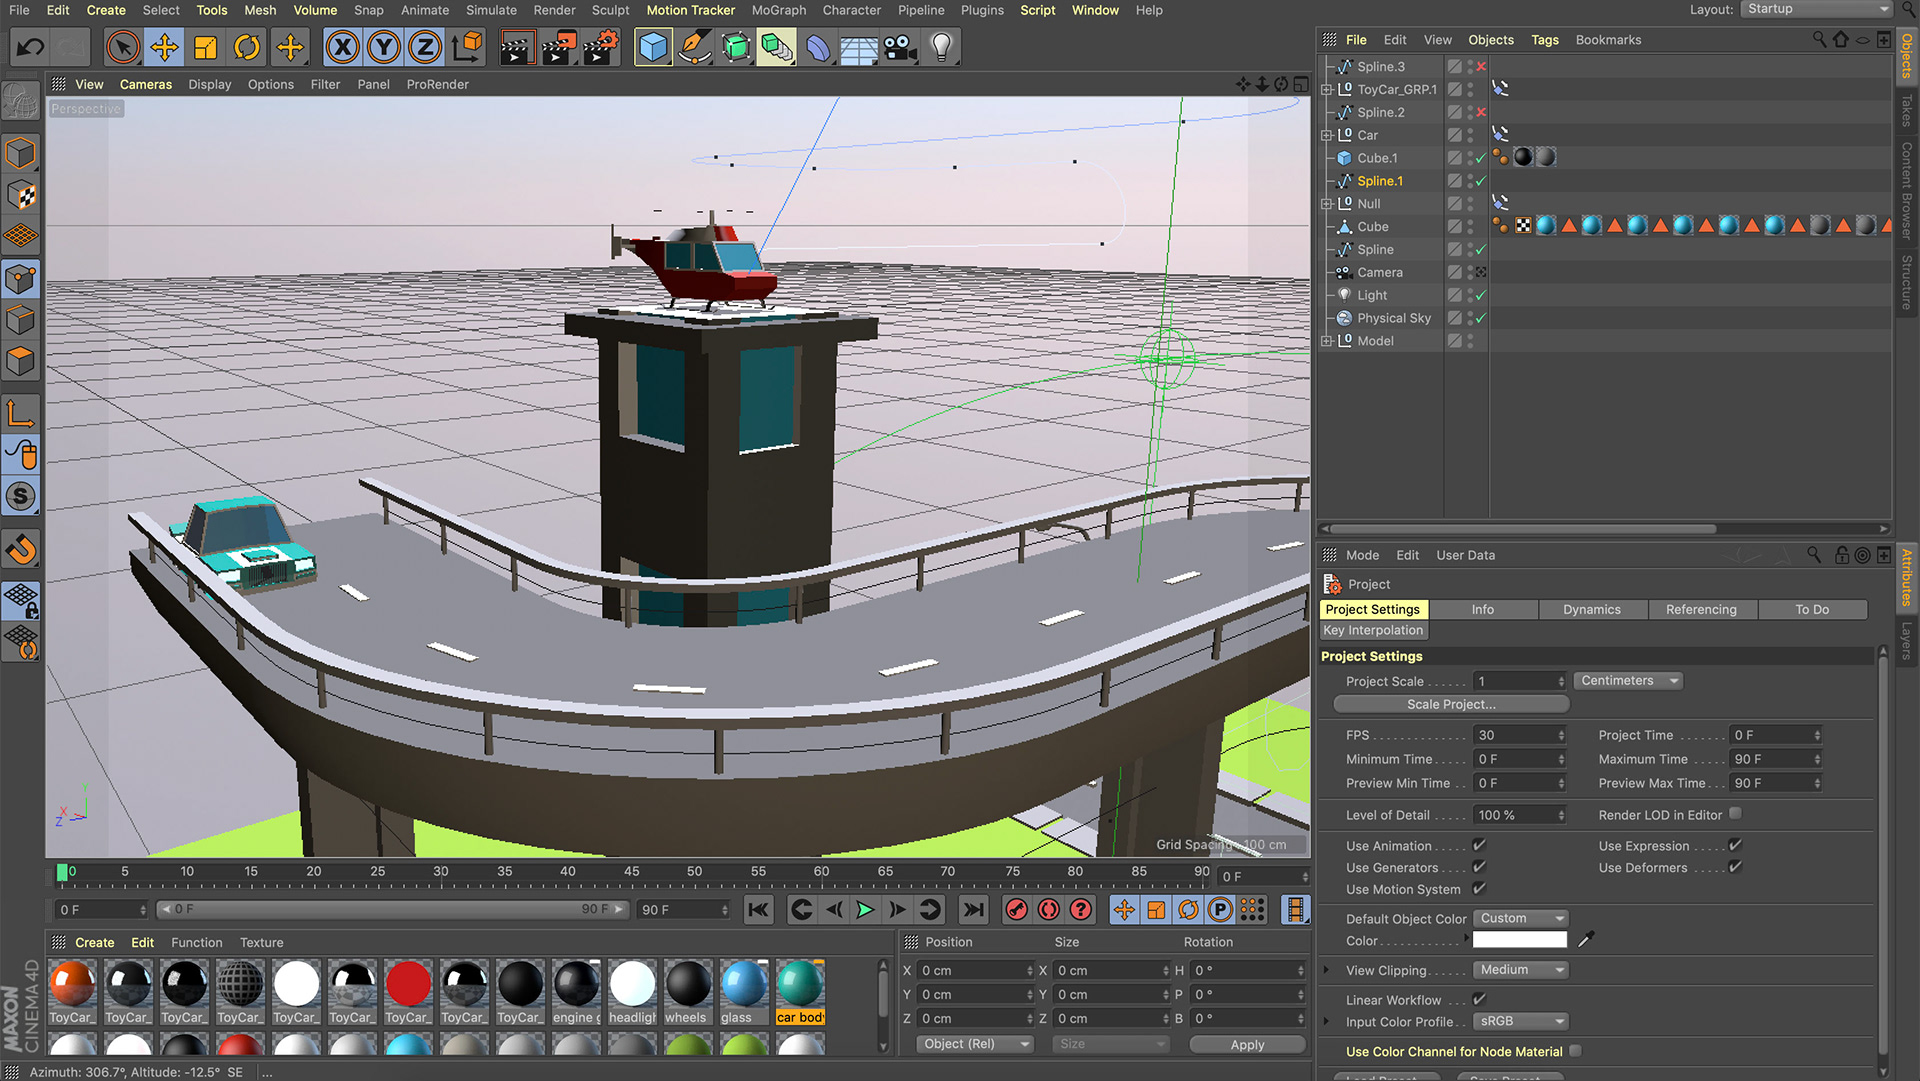
Task: Click the Record Active Objects keyframe button
Action: [x=1016, y=910]
